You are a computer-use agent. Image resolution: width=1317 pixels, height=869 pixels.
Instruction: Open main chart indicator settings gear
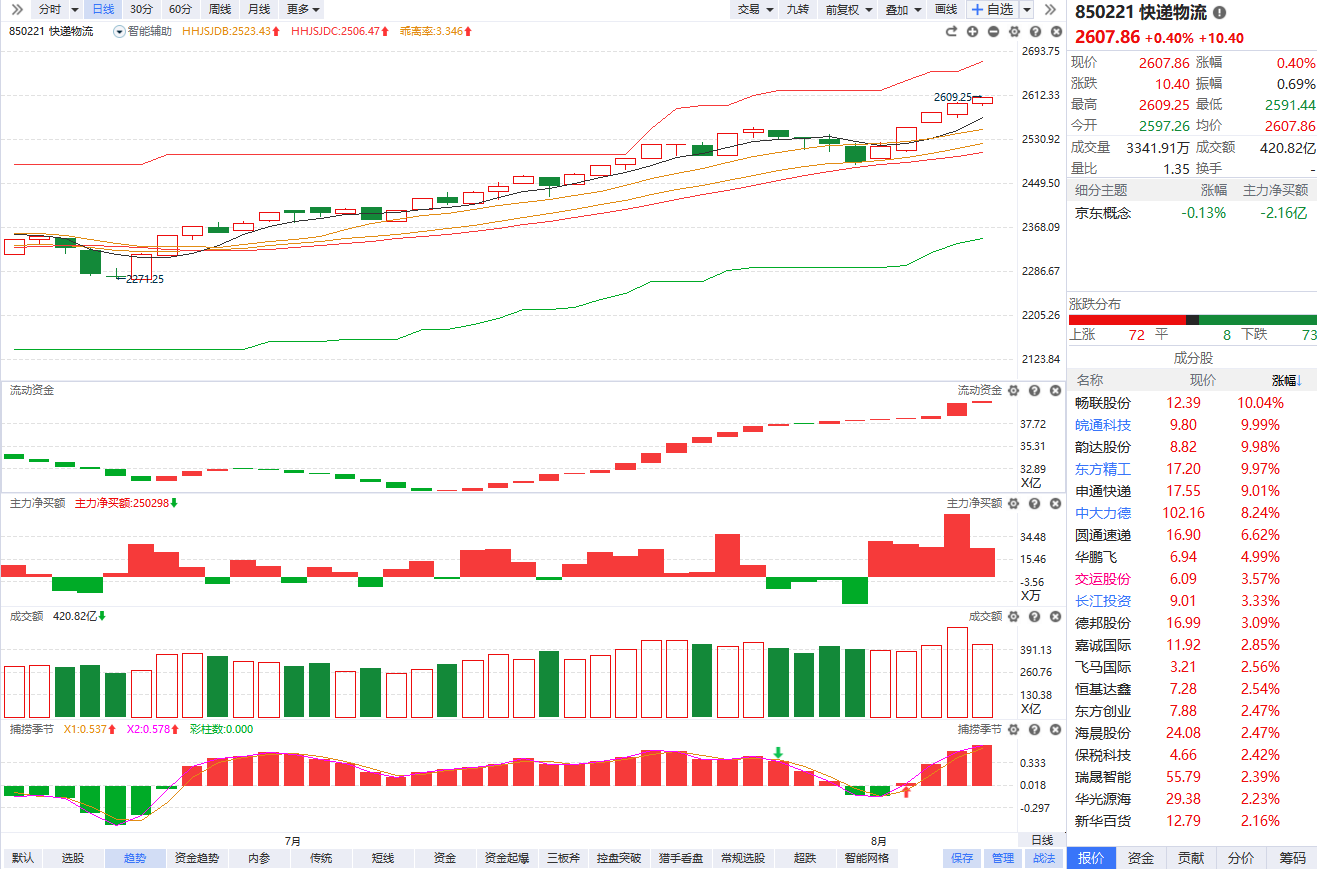[x=1013, y=32]
